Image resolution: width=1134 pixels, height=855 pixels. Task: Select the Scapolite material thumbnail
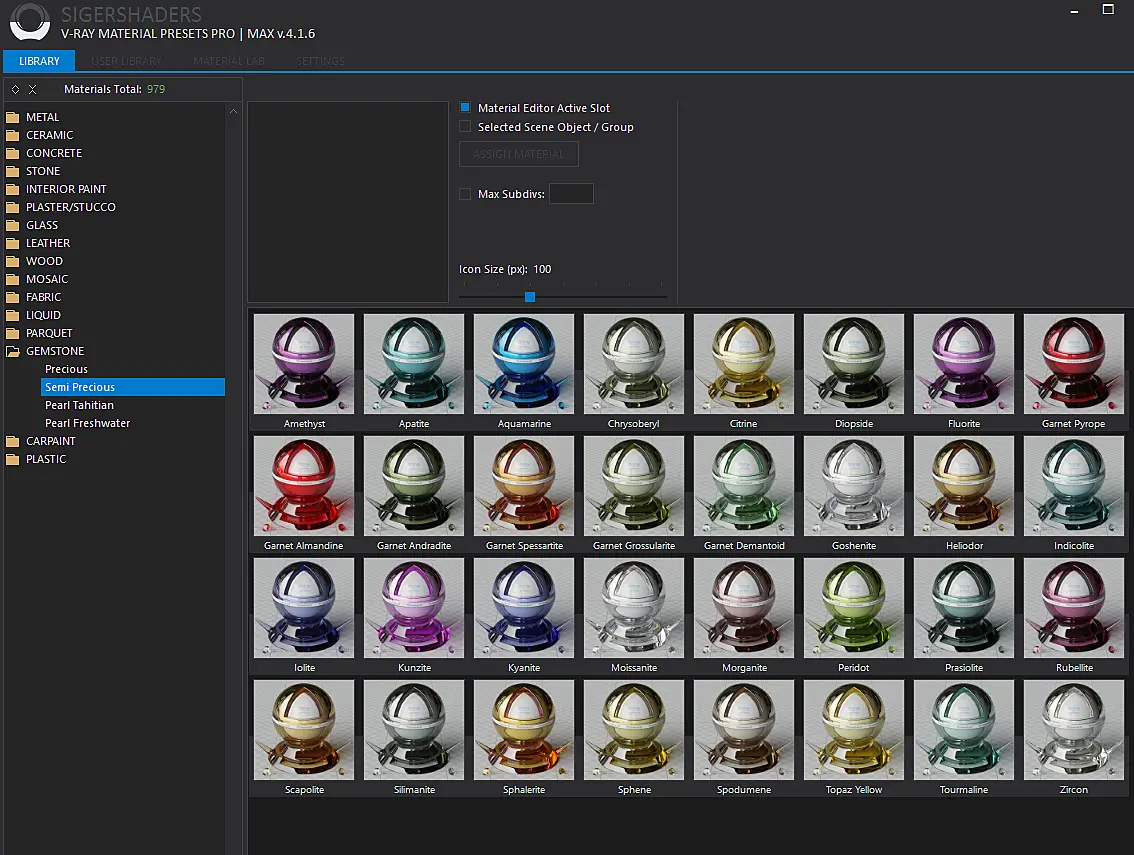(x=304, y=730)
